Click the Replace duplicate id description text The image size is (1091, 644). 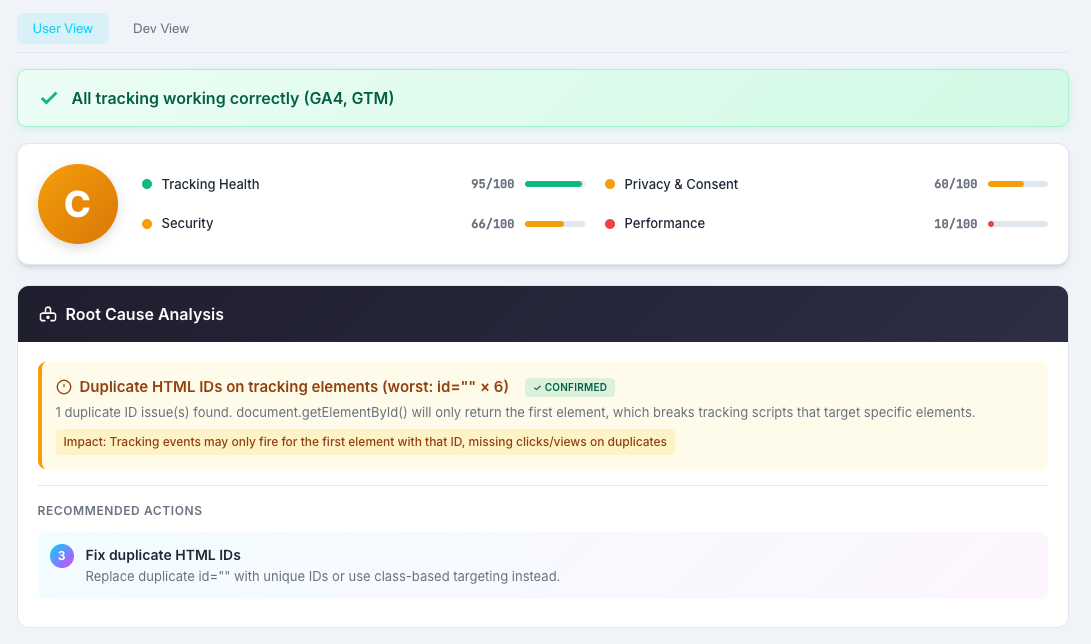322,577
